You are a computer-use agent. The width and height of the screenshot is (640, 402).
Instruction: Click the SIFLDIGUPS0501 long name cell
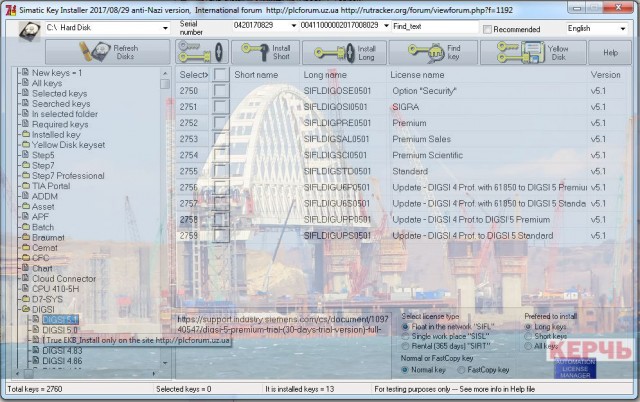pyautogui.click(x=337, y=235)
